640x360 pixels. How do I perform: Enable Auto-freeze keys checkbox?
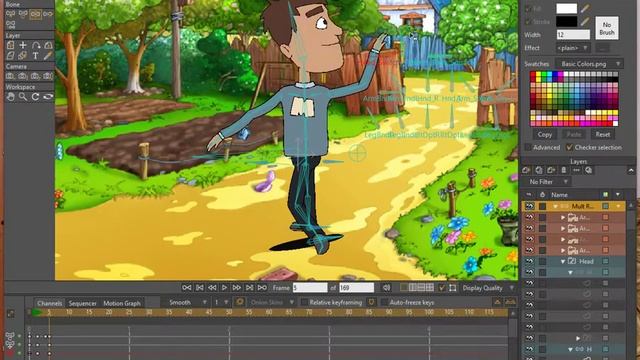384,302
